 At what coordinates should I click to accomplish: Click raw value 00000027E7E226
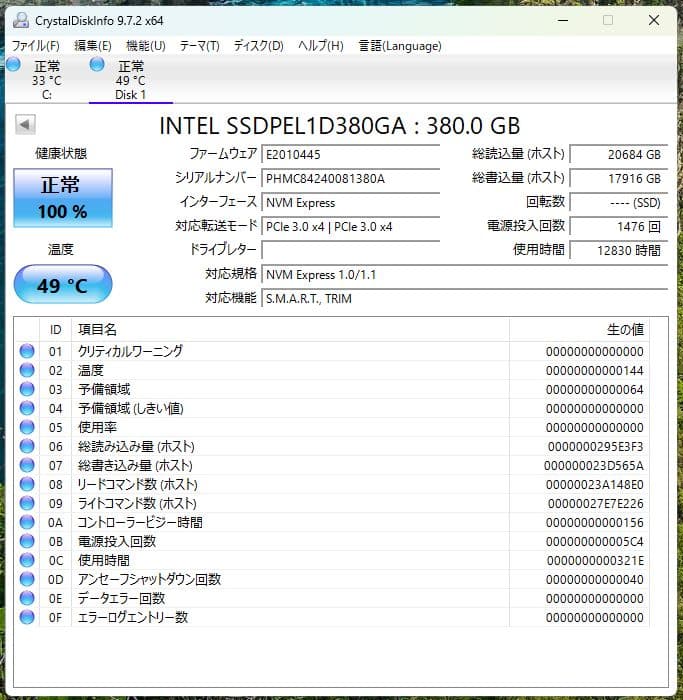tap(596, 504)
